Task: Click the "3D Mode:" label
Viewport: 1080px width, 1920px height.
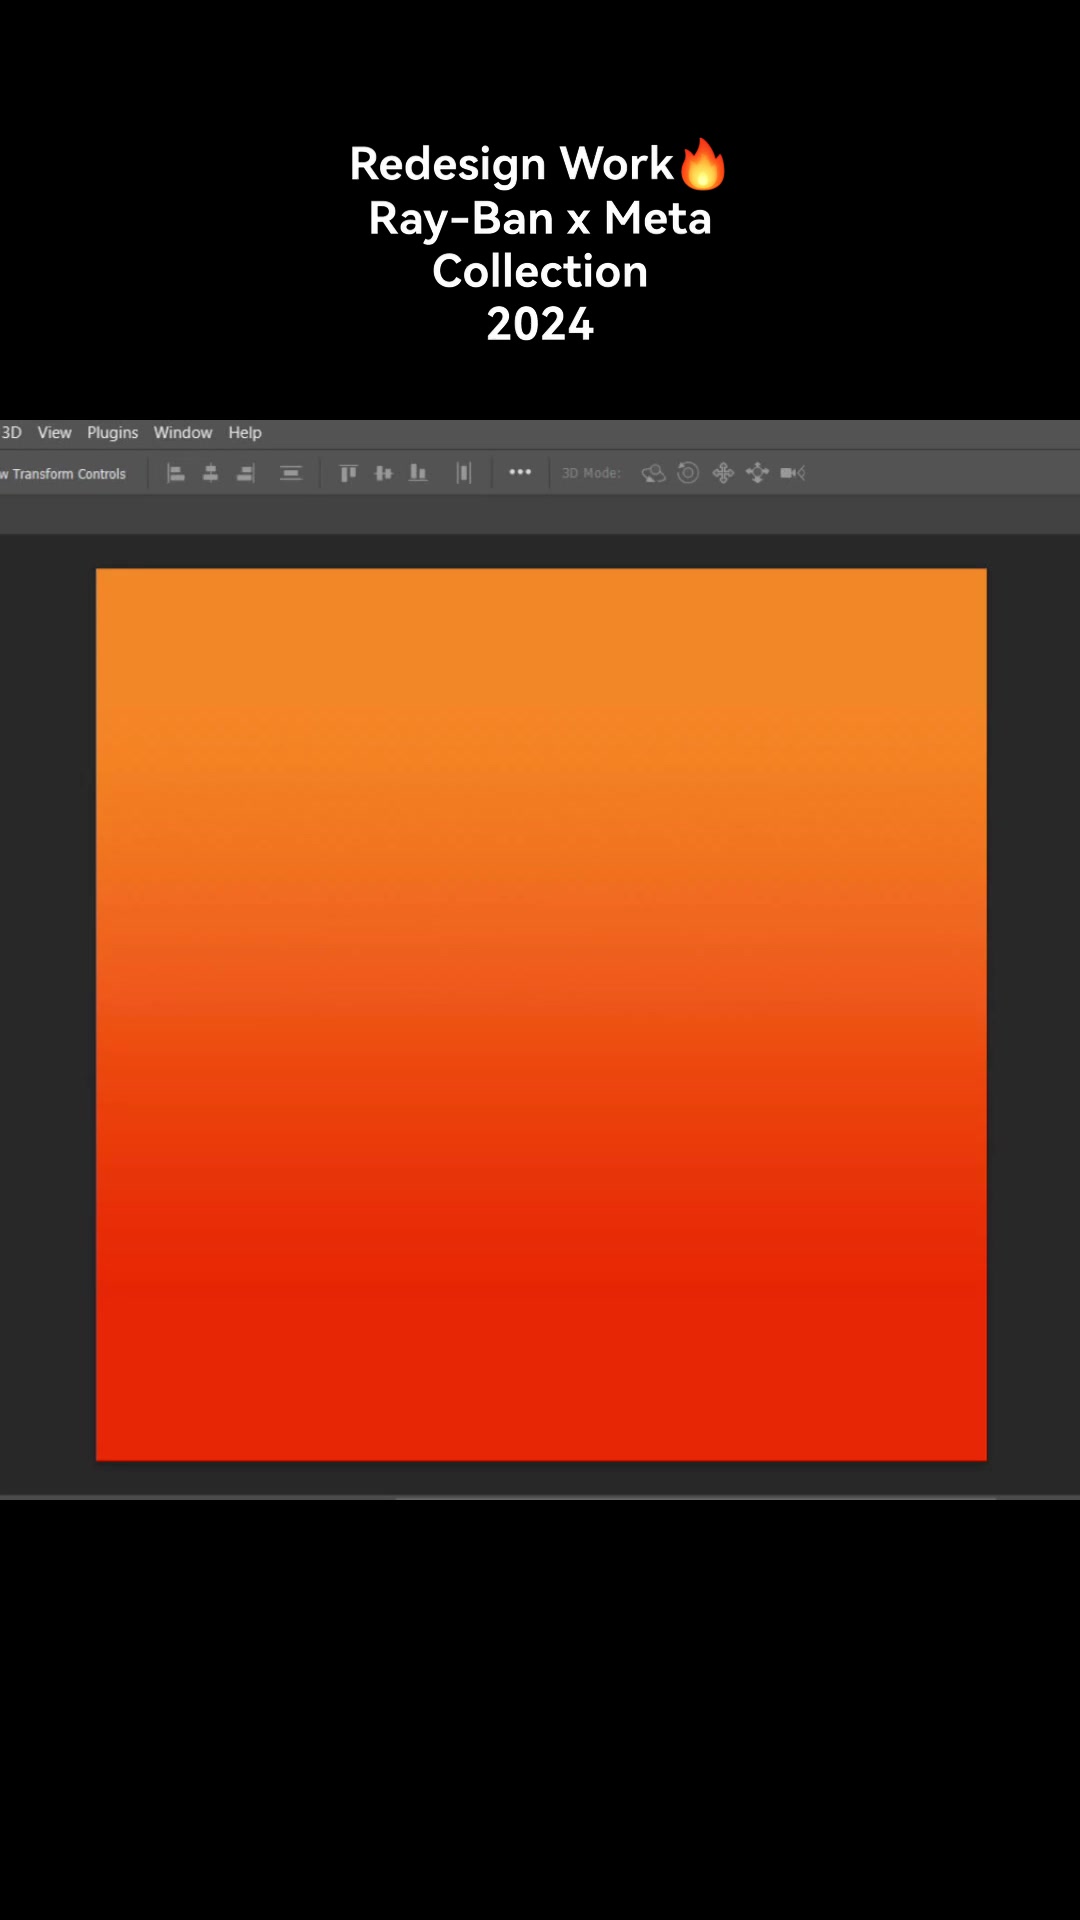Action: (x=591, y=473)
